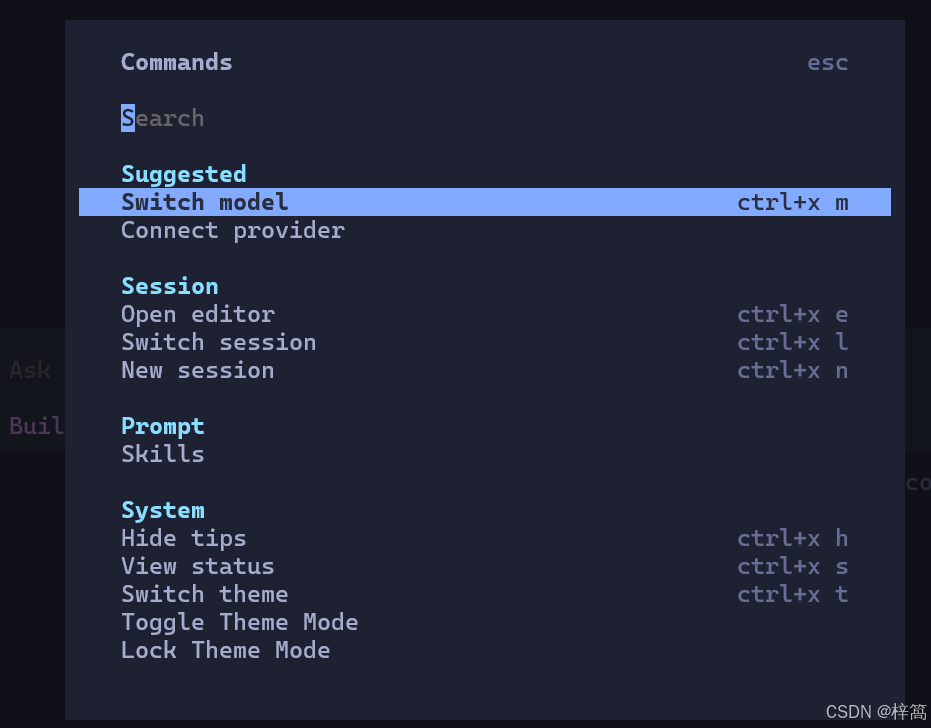Click the Session section header

pos(170,286)
